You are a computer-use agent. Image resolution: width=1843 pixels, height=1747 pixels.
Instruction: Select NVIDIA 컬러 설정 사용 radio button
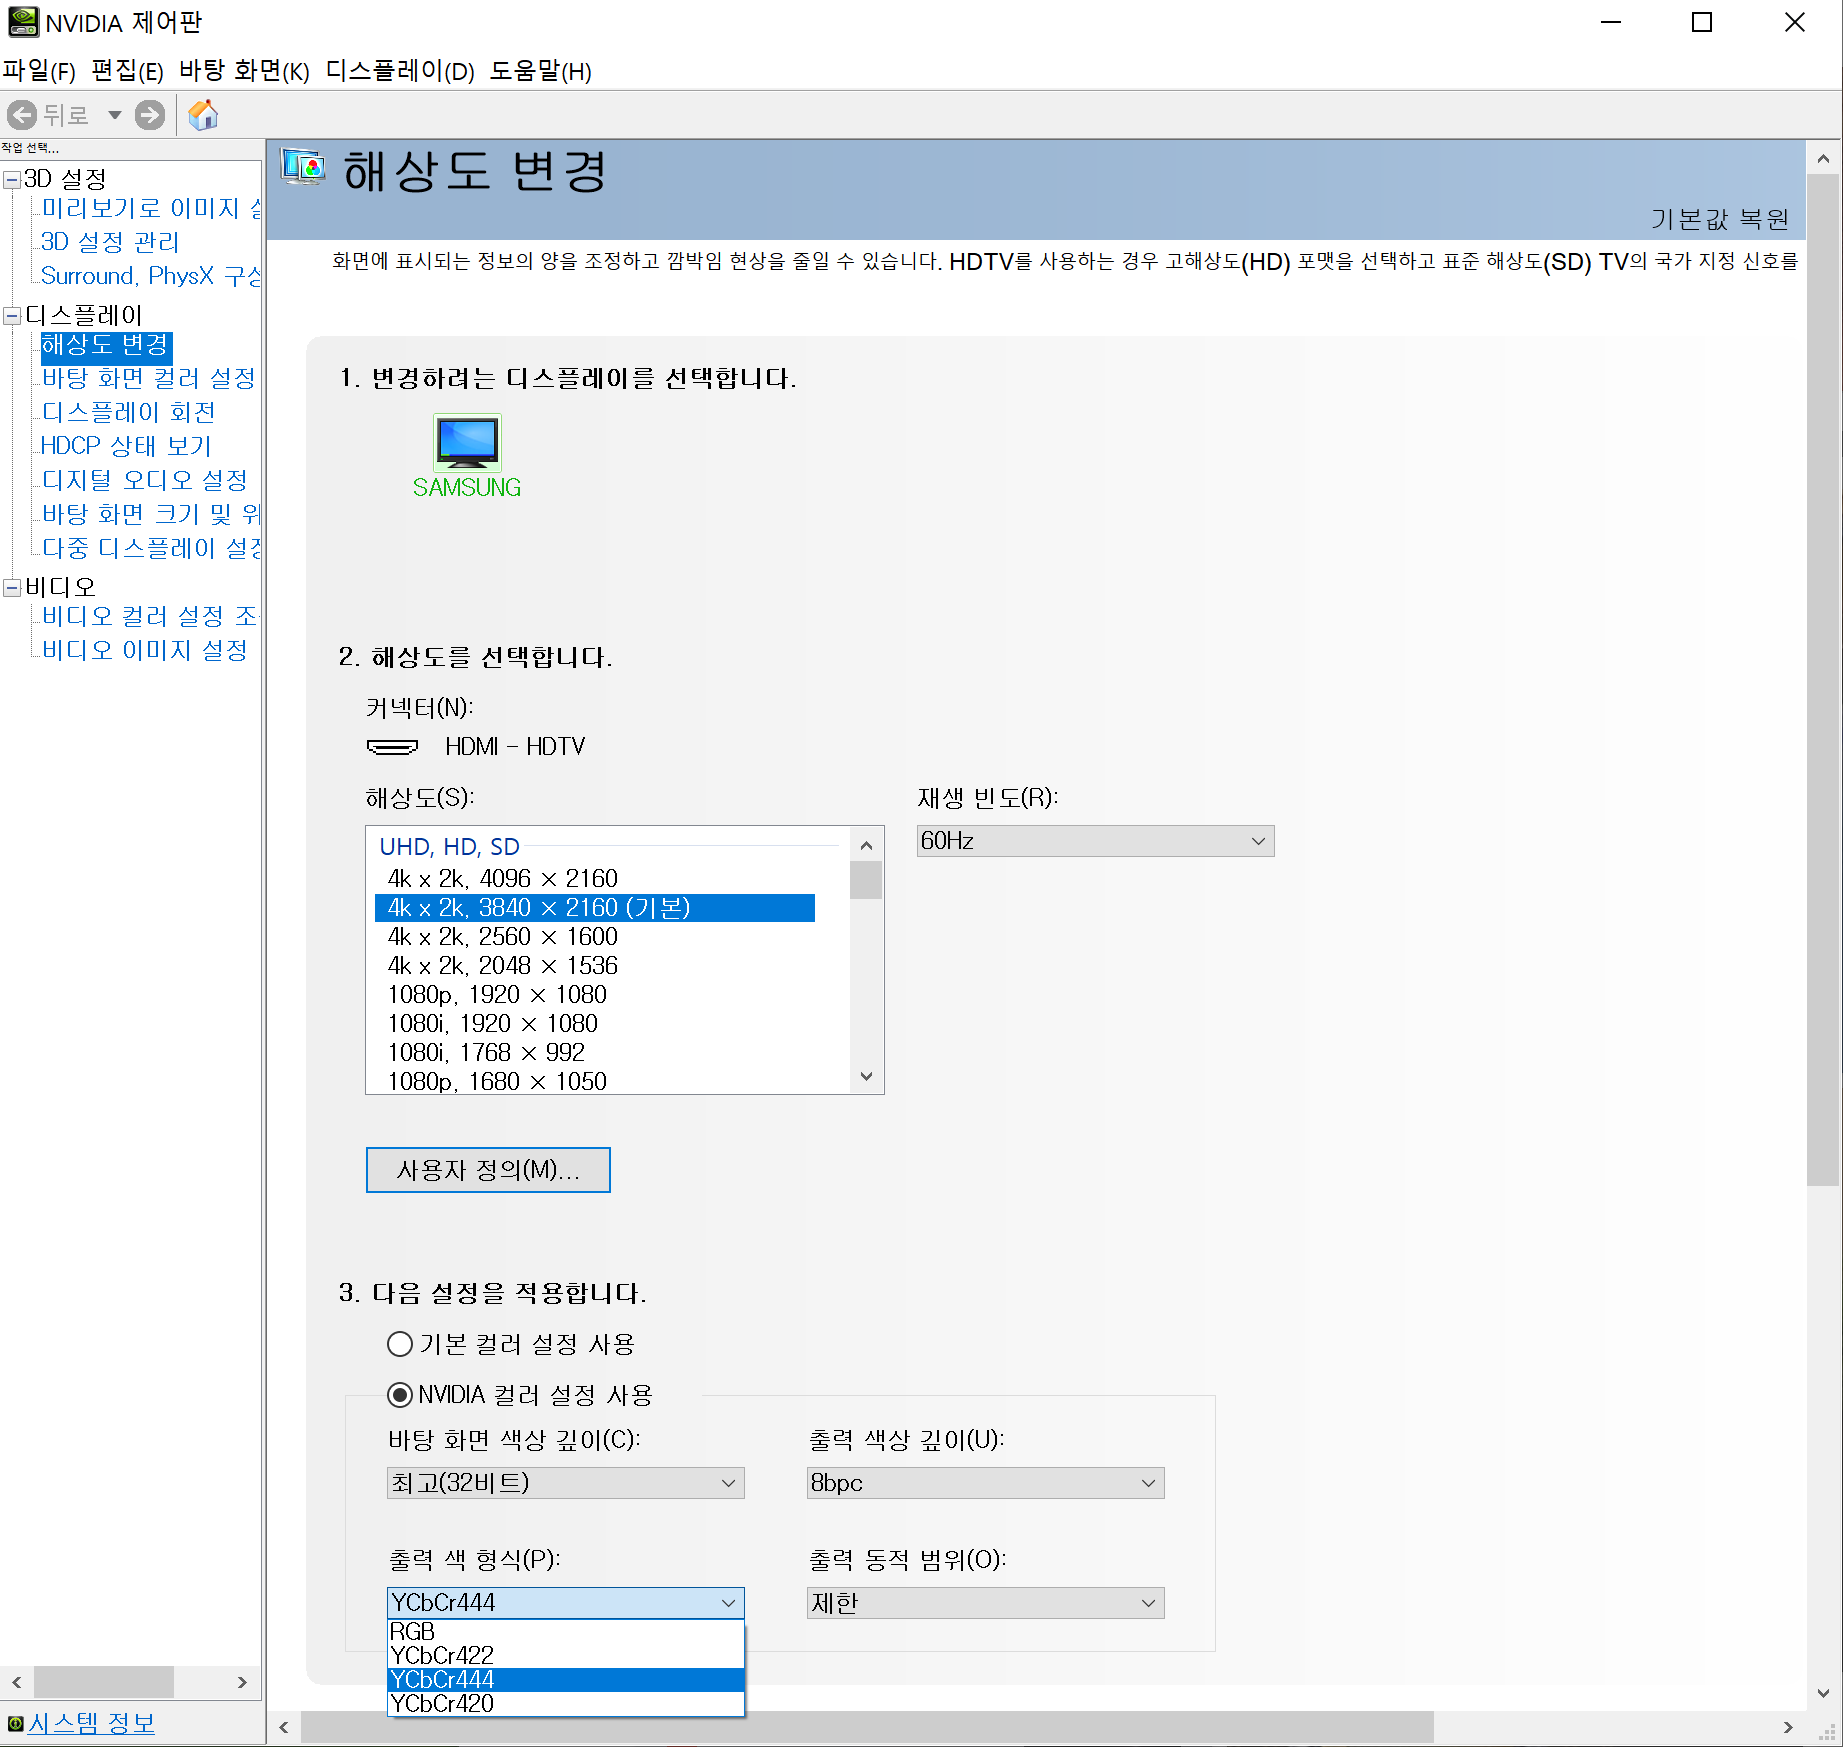400,1395
